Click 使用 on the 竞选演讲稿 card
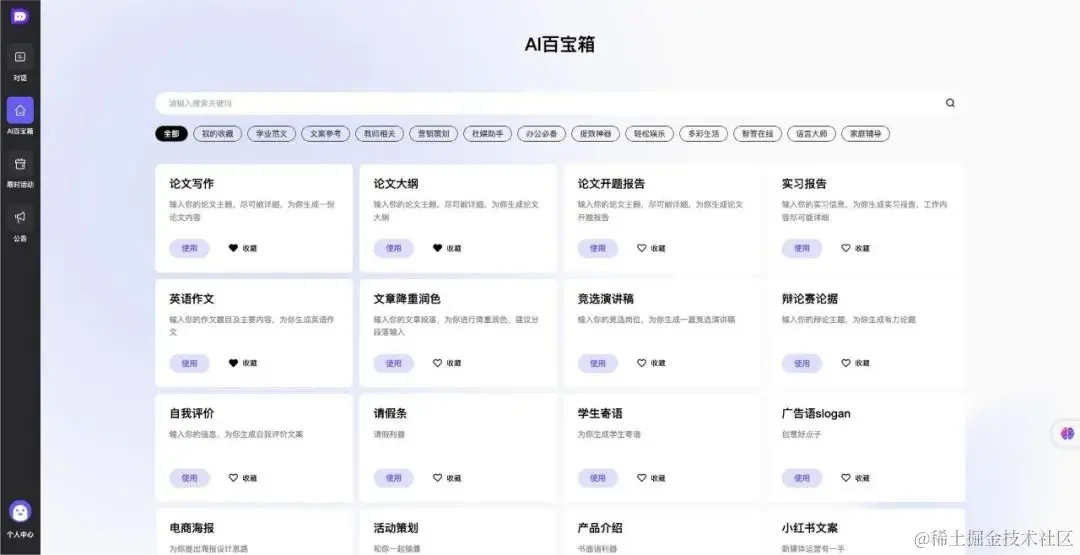 point(598,363)
